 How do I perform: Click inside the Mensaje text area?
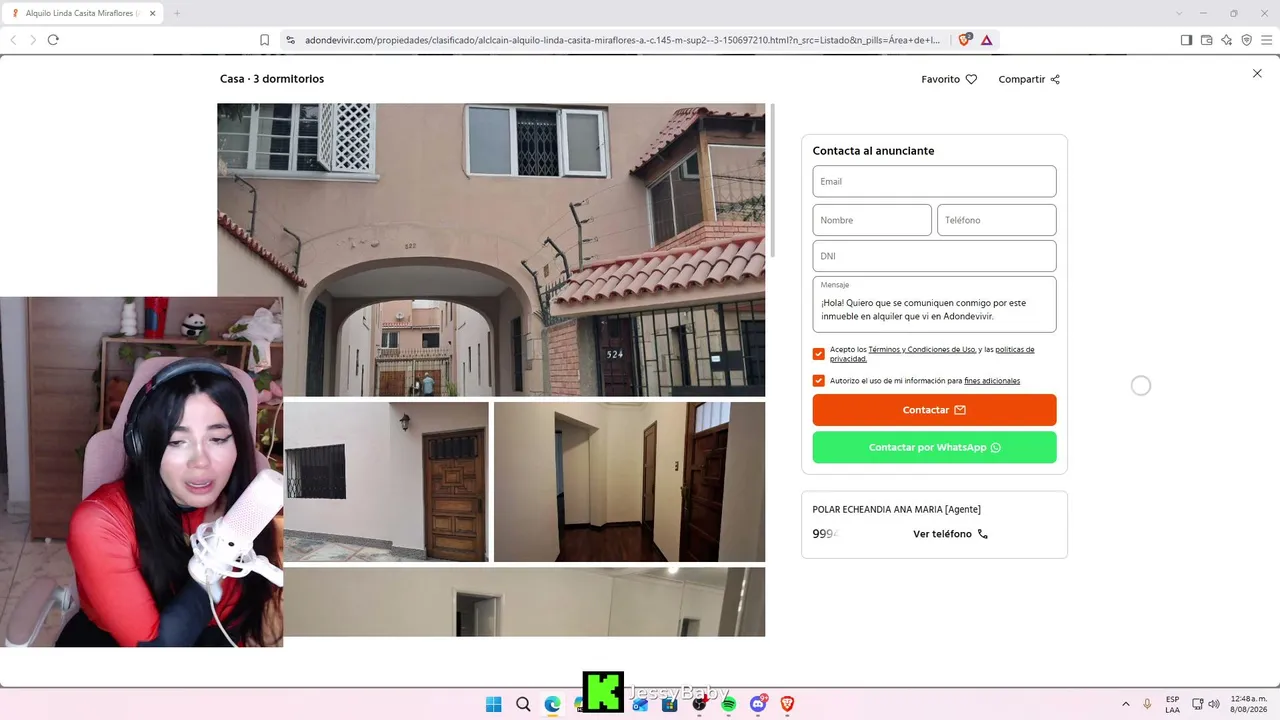point(934,304)
